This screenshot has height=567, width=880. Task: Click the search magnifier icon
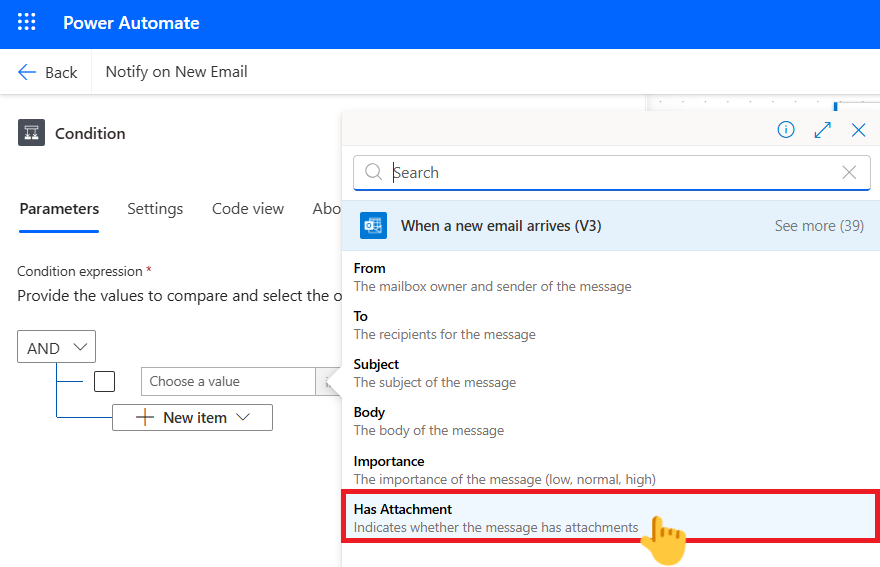point(374,173)
